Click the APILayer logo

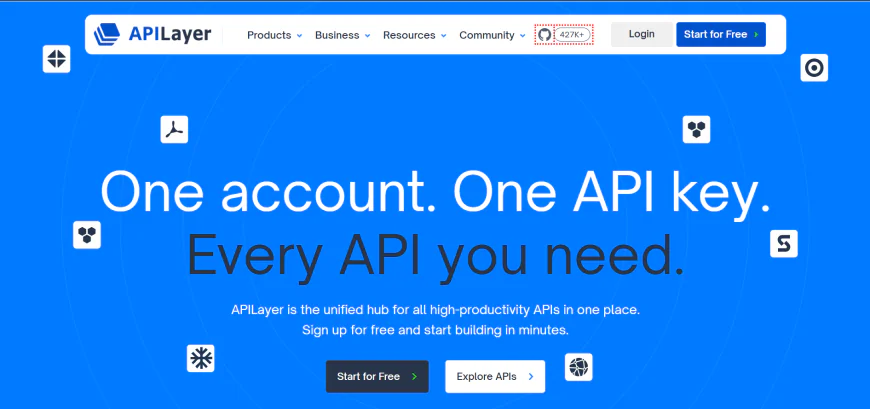coord(153,34)
